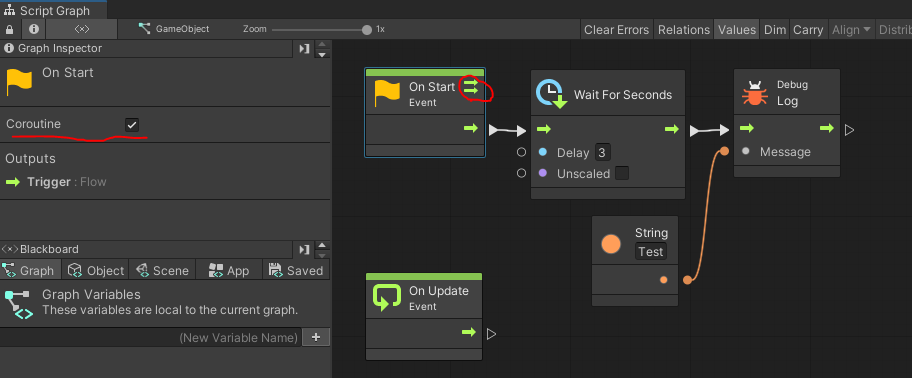Click the On Update trigger output port

(469, 332)
